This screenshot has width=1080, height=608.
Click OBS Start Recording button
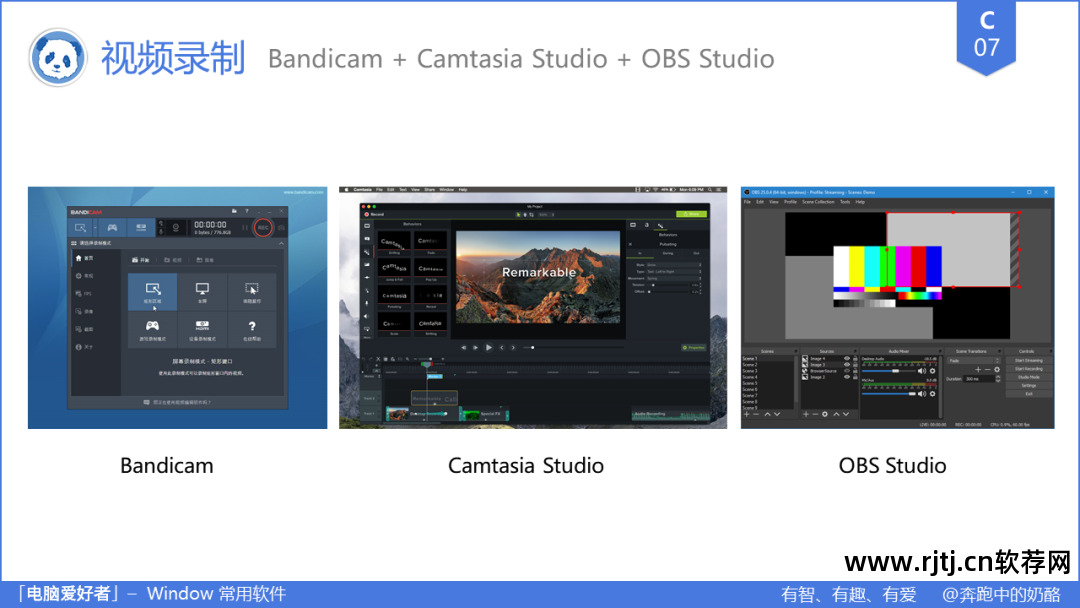coord(1028,368)
